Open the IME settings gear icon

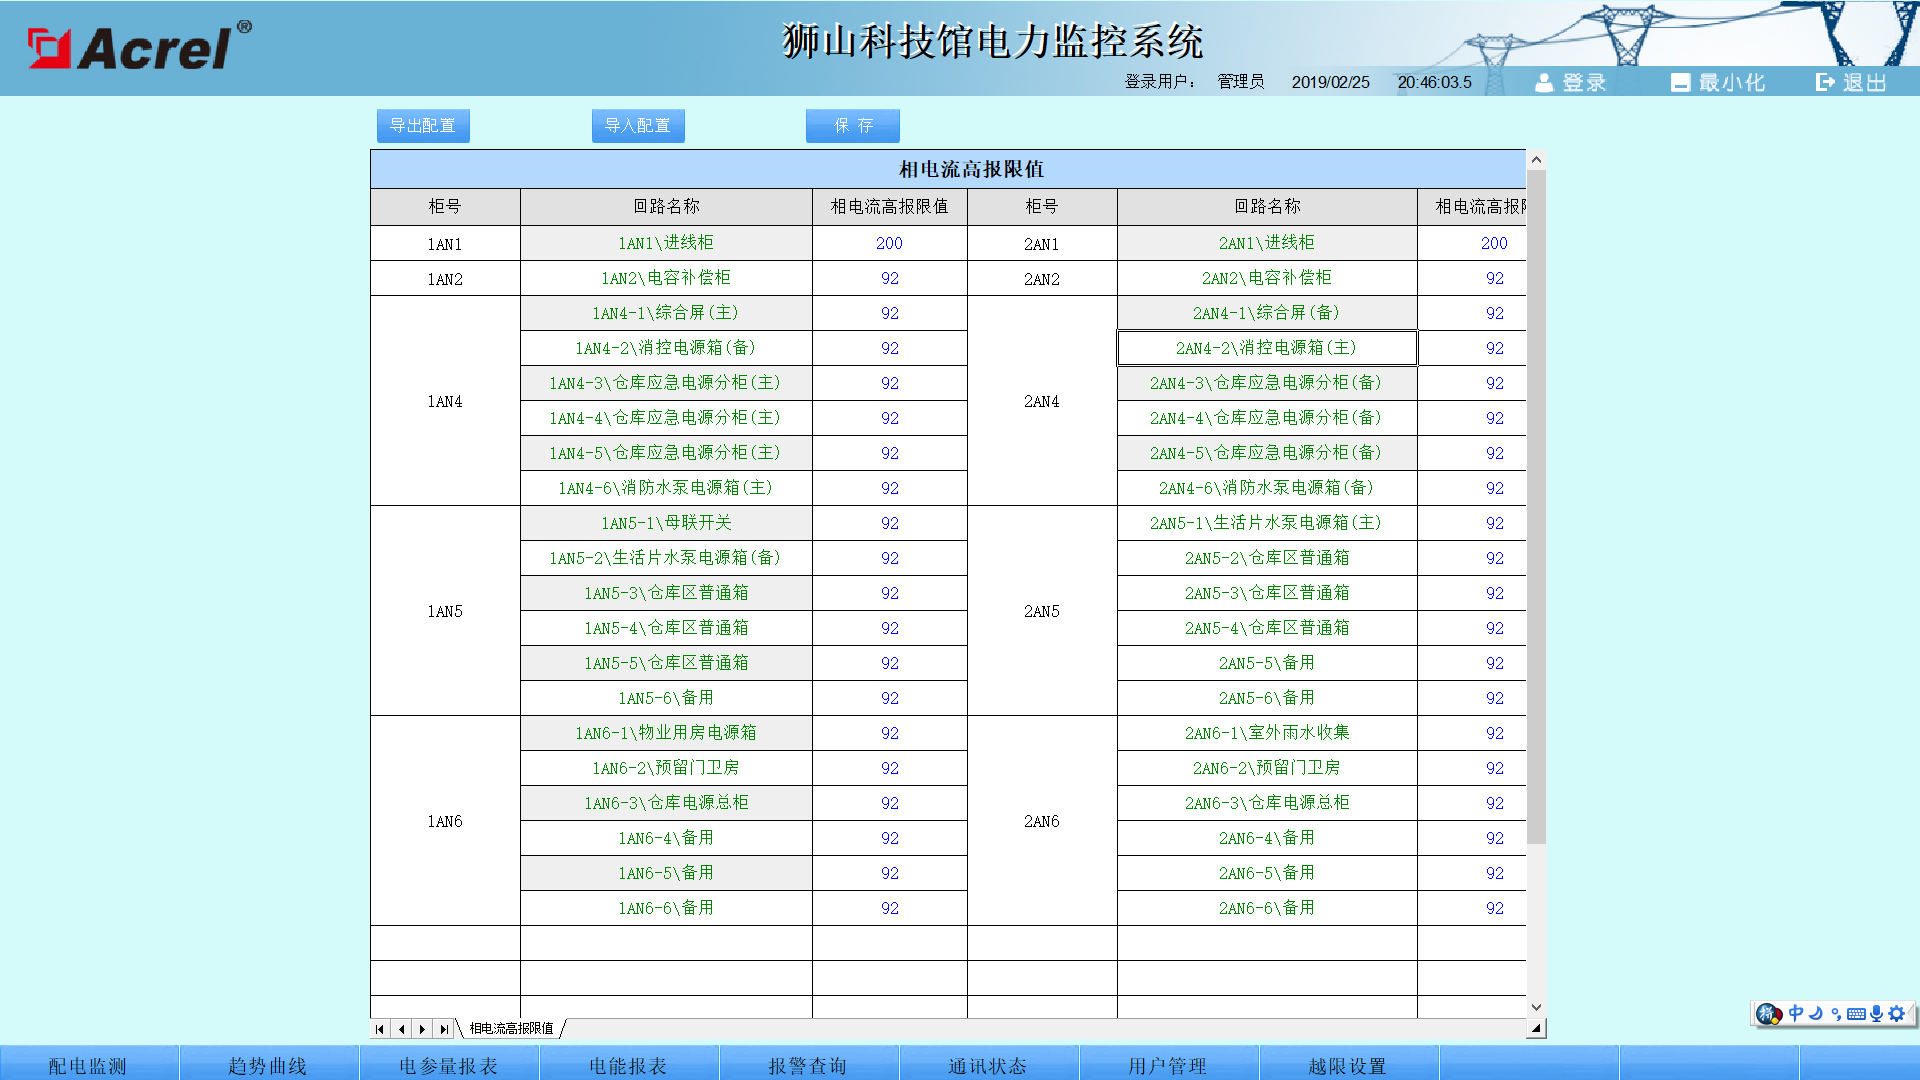[x=1896, y=1014]
